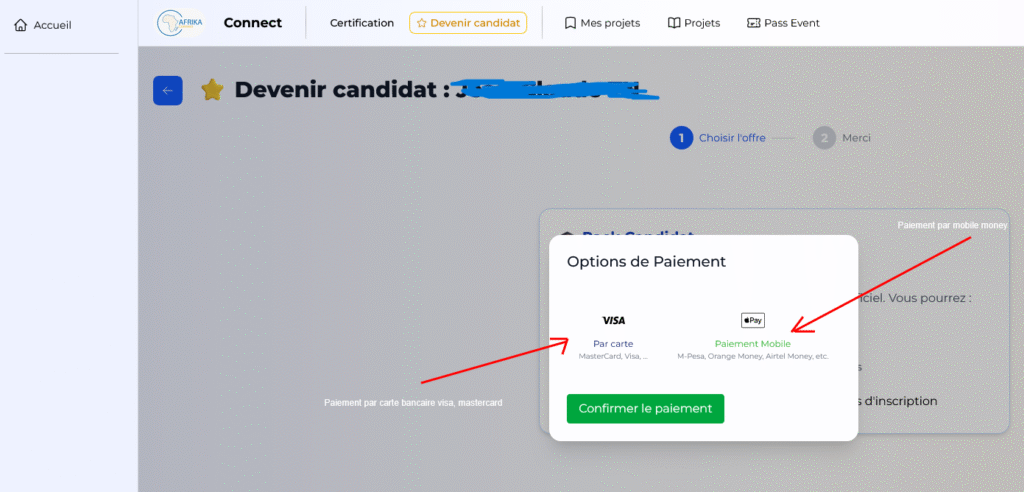
Task: Click the gold star next to page title
Action: pyautogui.click(x=212, y=90)
